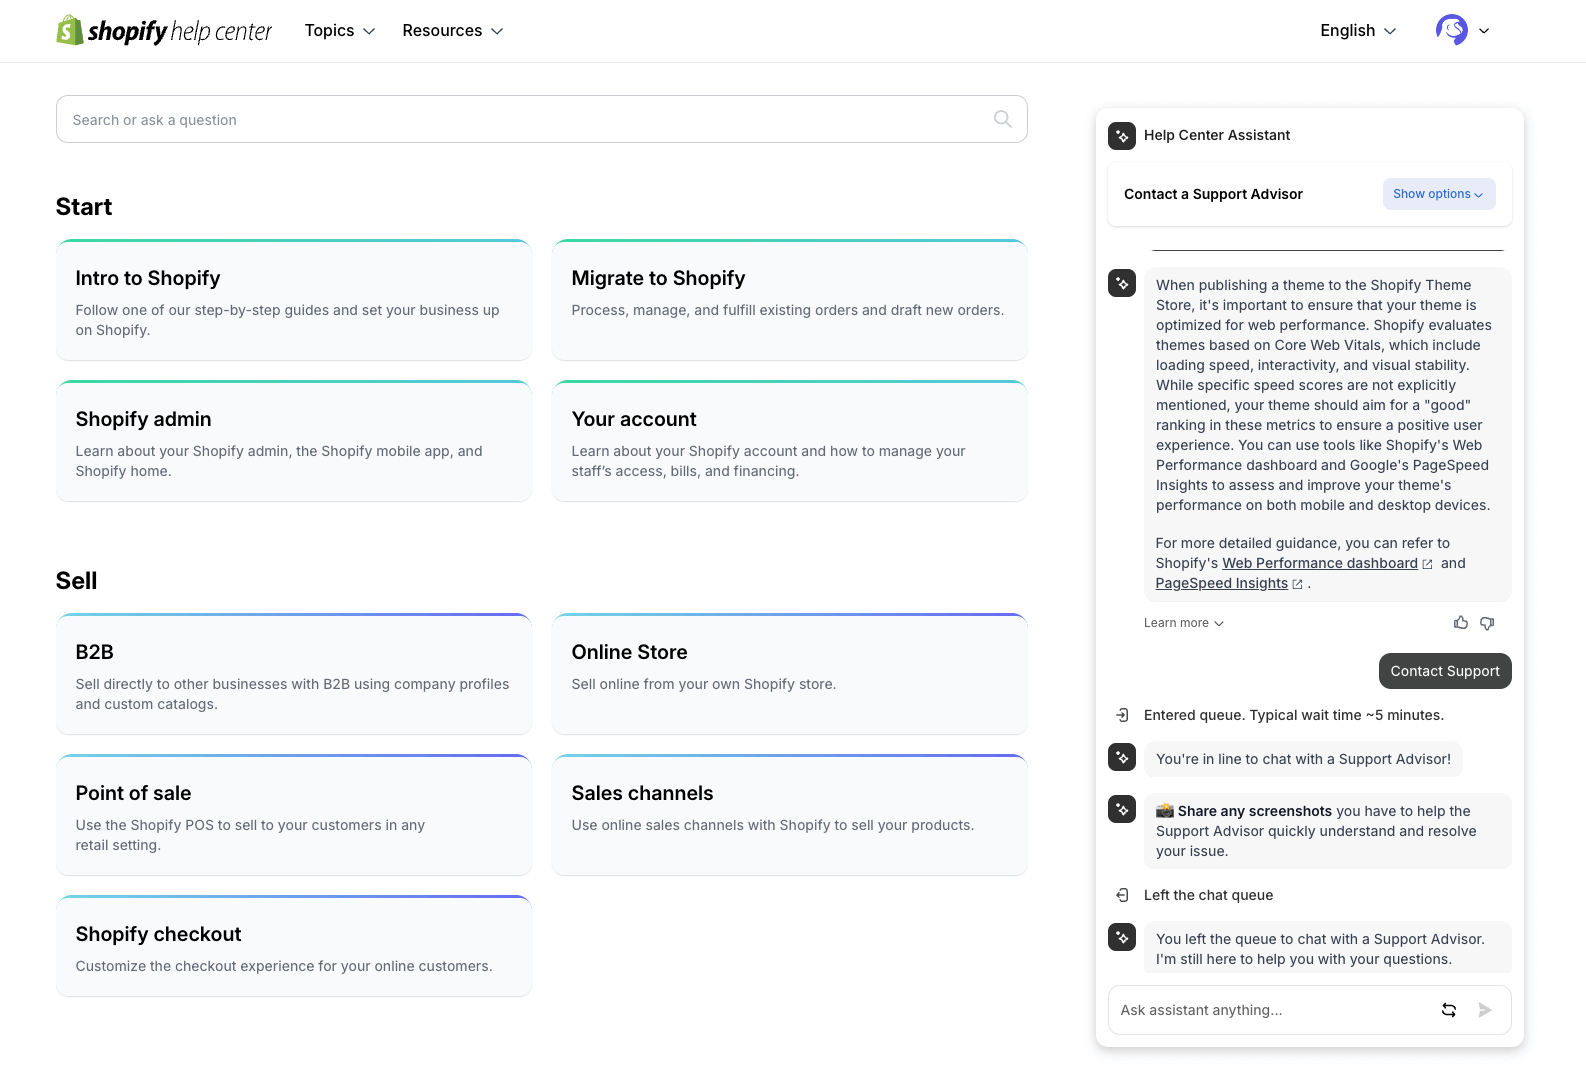Click assistant avatar beside 'You left the queue' message

pyautogui.click(x=1122, y=937)
